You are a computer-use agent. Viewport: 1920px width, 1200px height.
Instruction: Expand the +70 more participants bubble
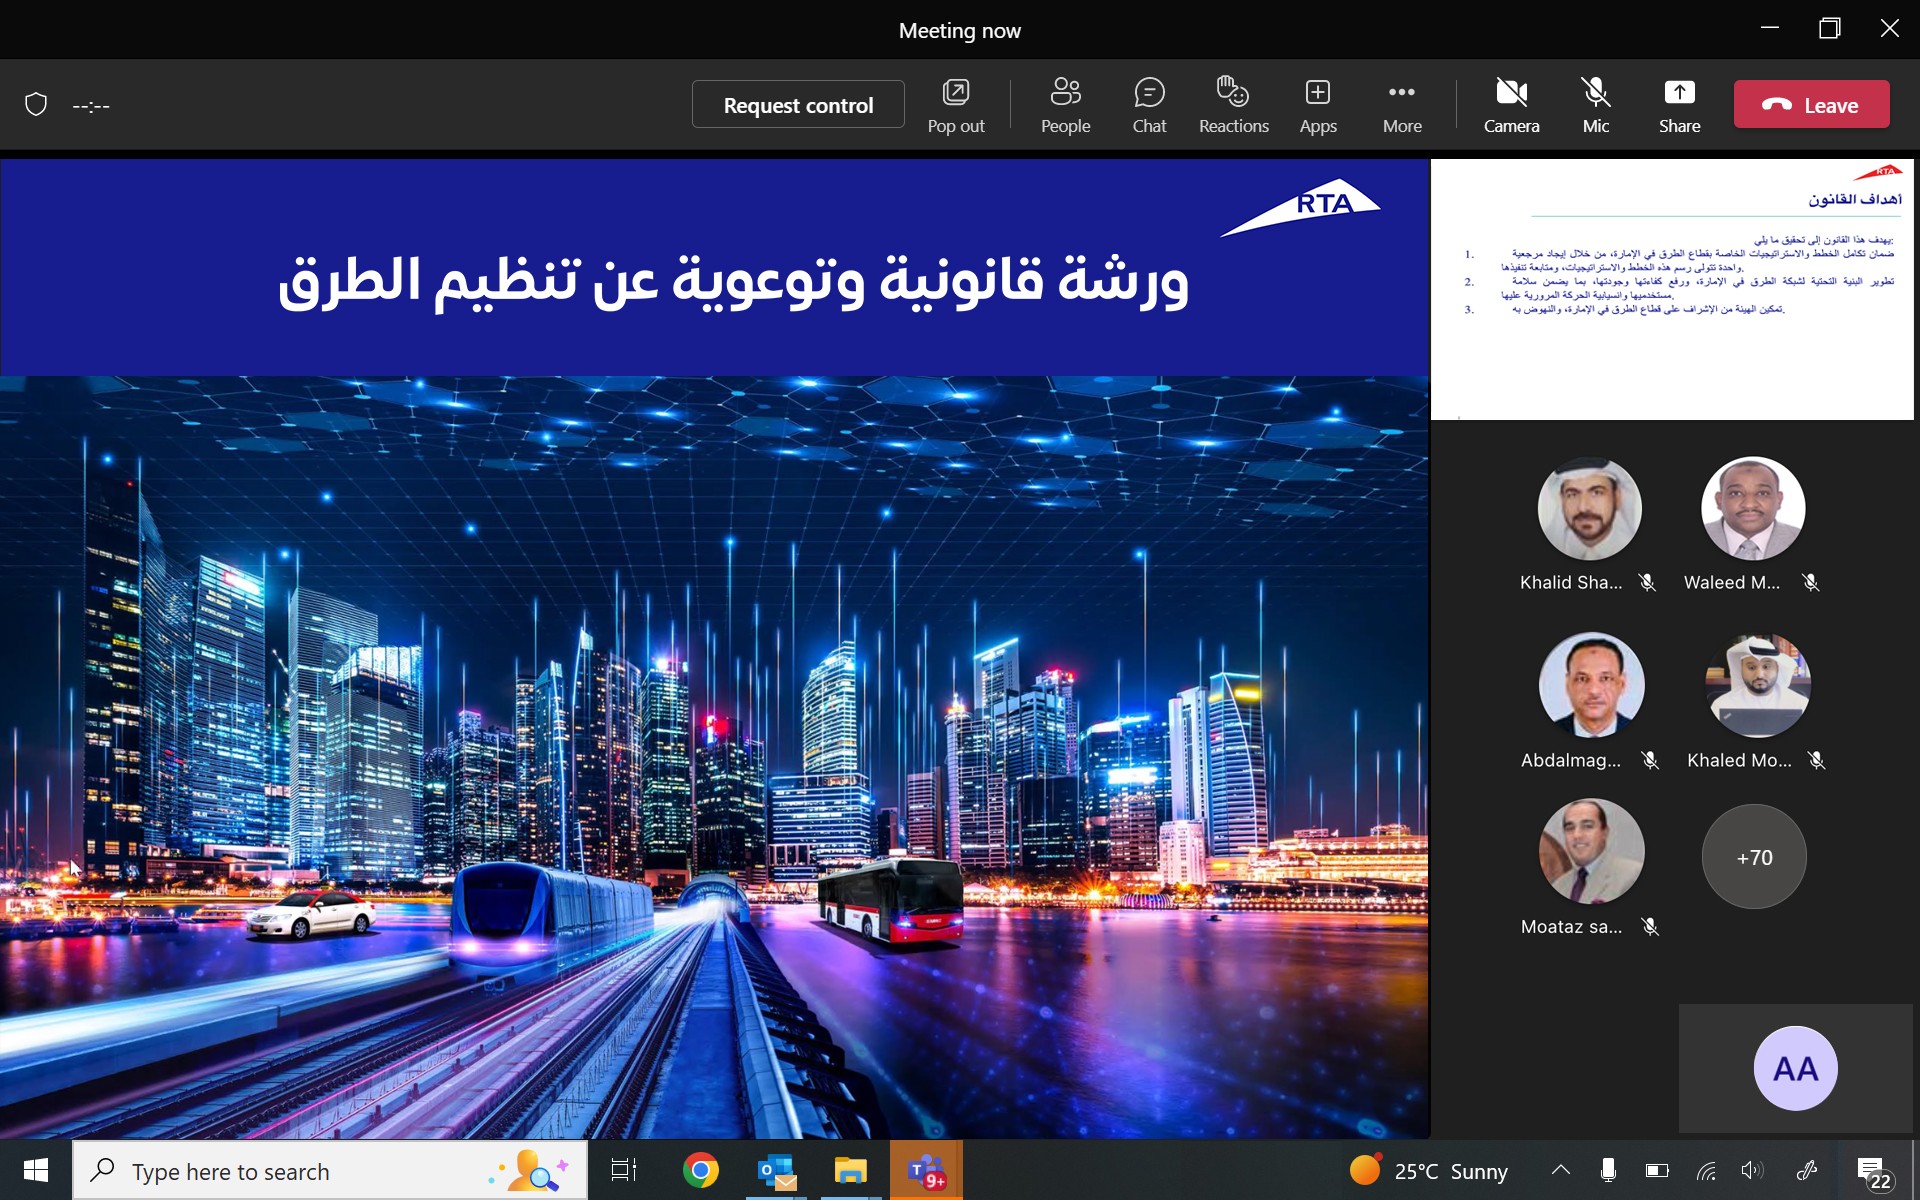[1754, 857]
